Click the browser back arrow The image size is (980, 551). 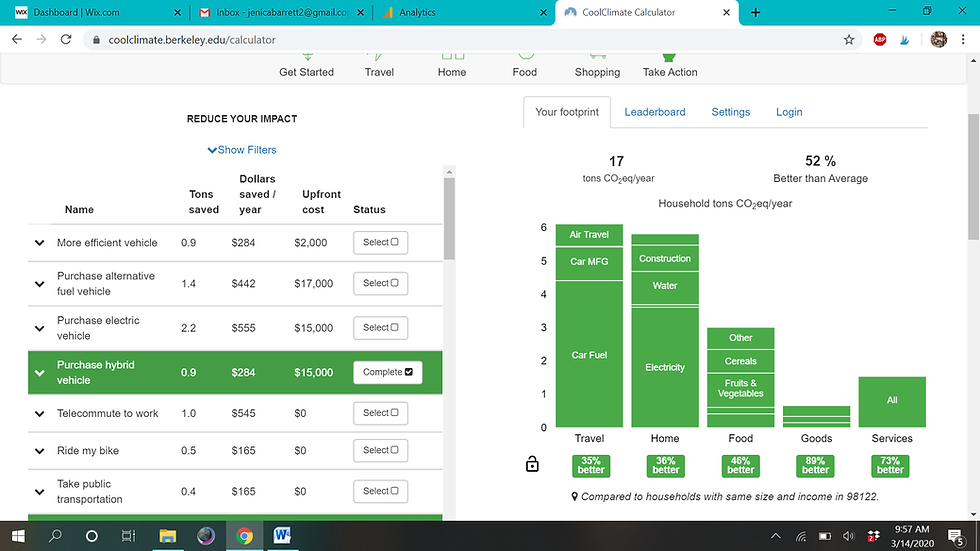17,39
